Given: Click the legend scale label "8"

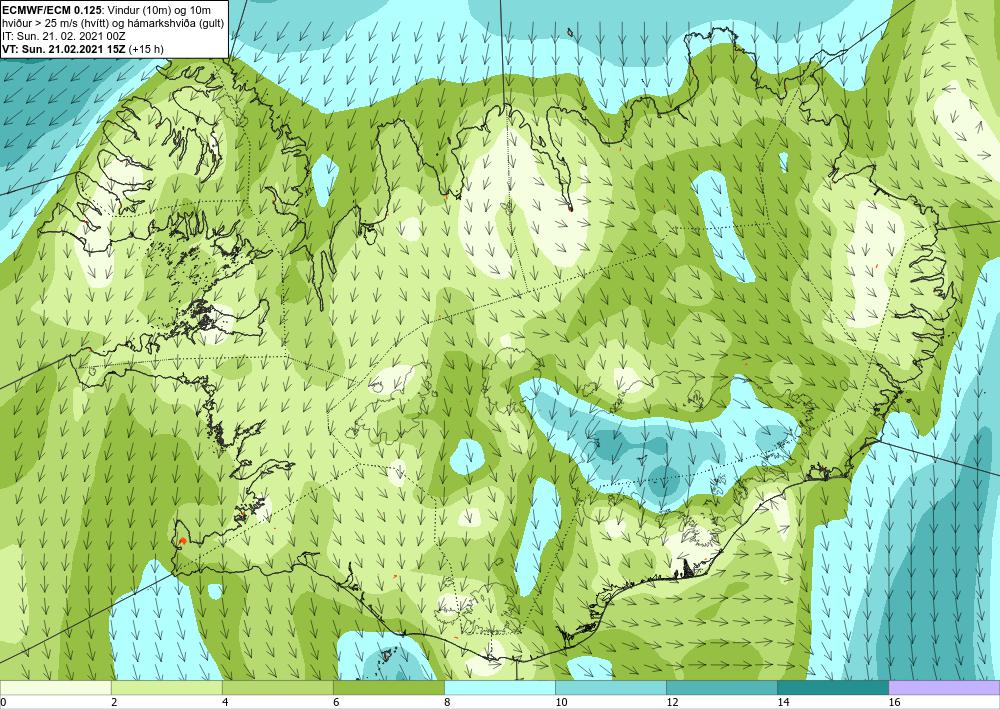Looking at the screenshot, I should coord(447,703).
